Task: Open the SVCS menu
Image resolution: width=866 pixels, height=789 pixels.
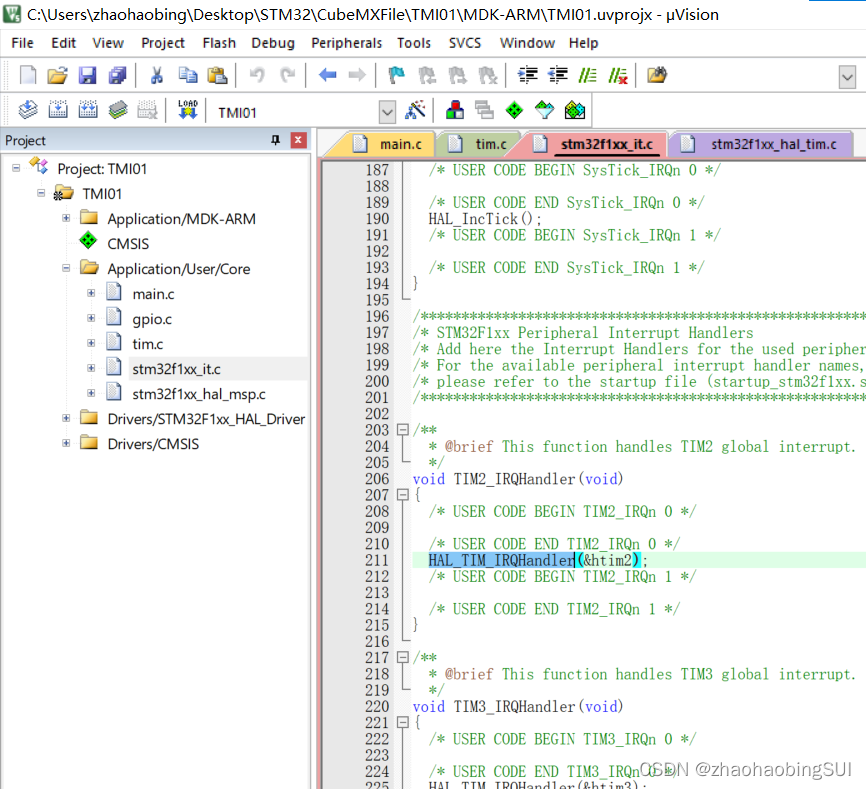Action: [464, 43]
